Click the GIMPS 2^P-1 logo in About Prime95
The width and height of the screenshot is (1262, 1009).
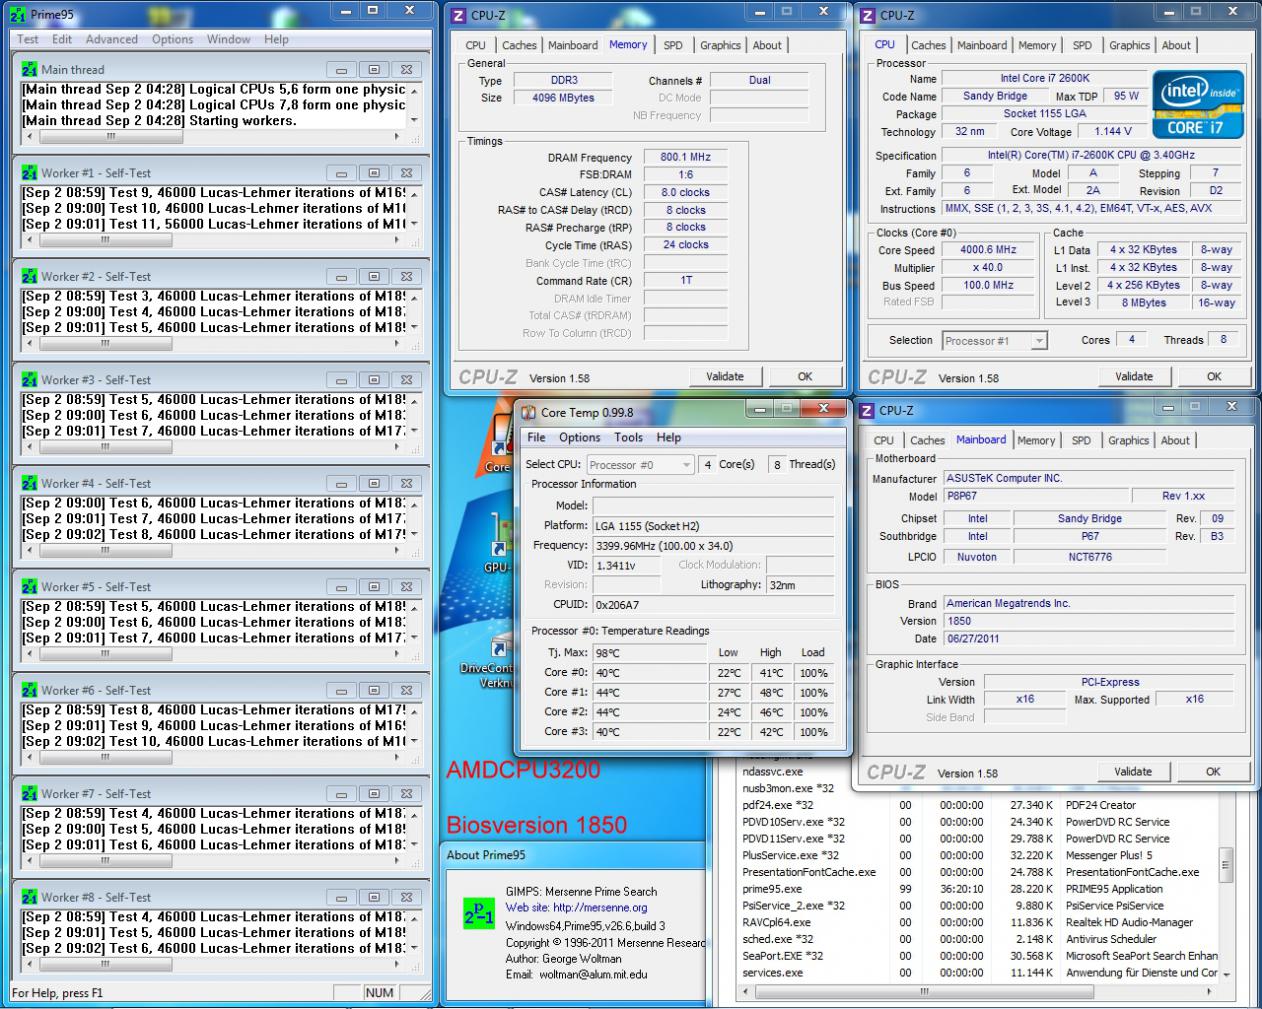(479, 915)
